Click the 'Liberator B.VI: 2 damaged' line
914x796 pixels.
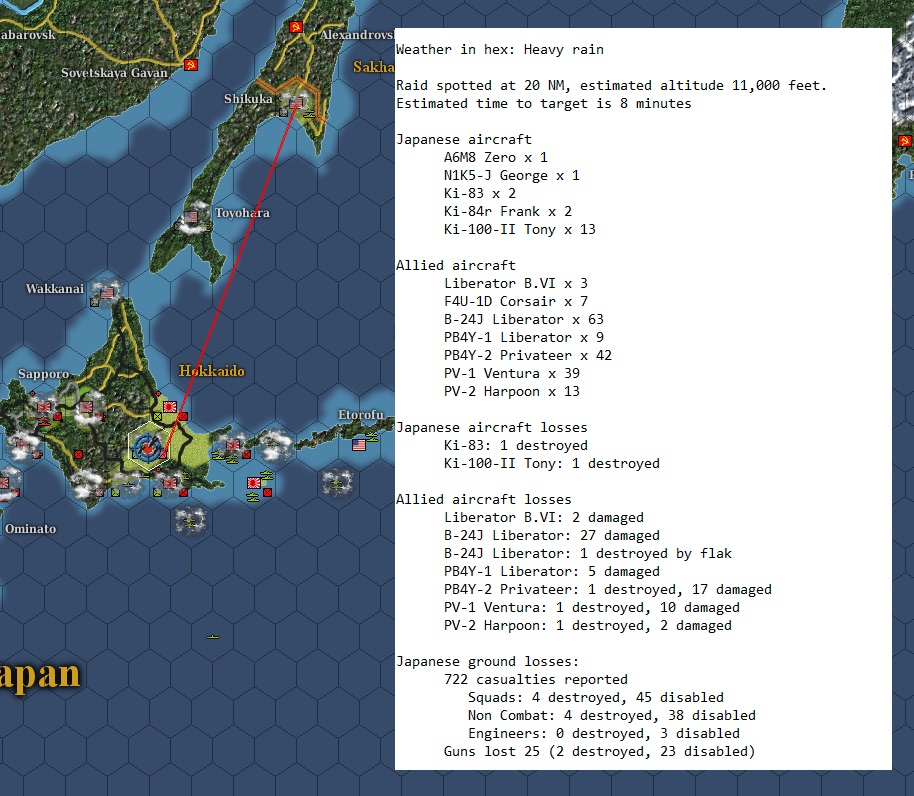(544, 518)
